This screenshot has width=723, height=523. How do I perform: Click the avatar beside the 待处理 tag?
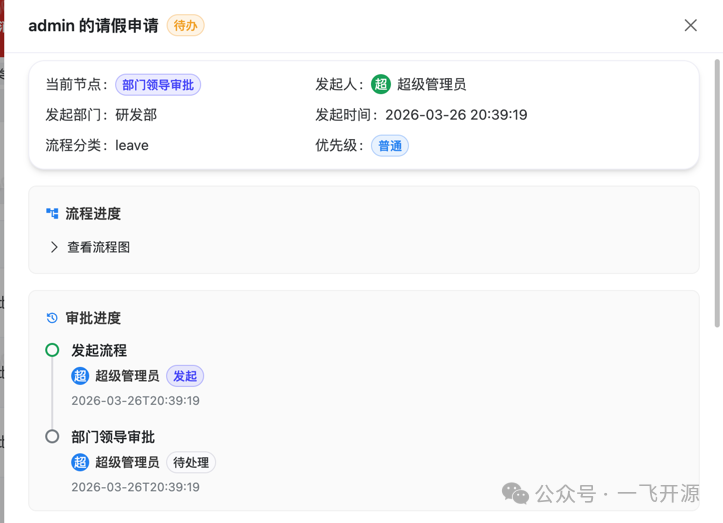click(x=80, y=462)
